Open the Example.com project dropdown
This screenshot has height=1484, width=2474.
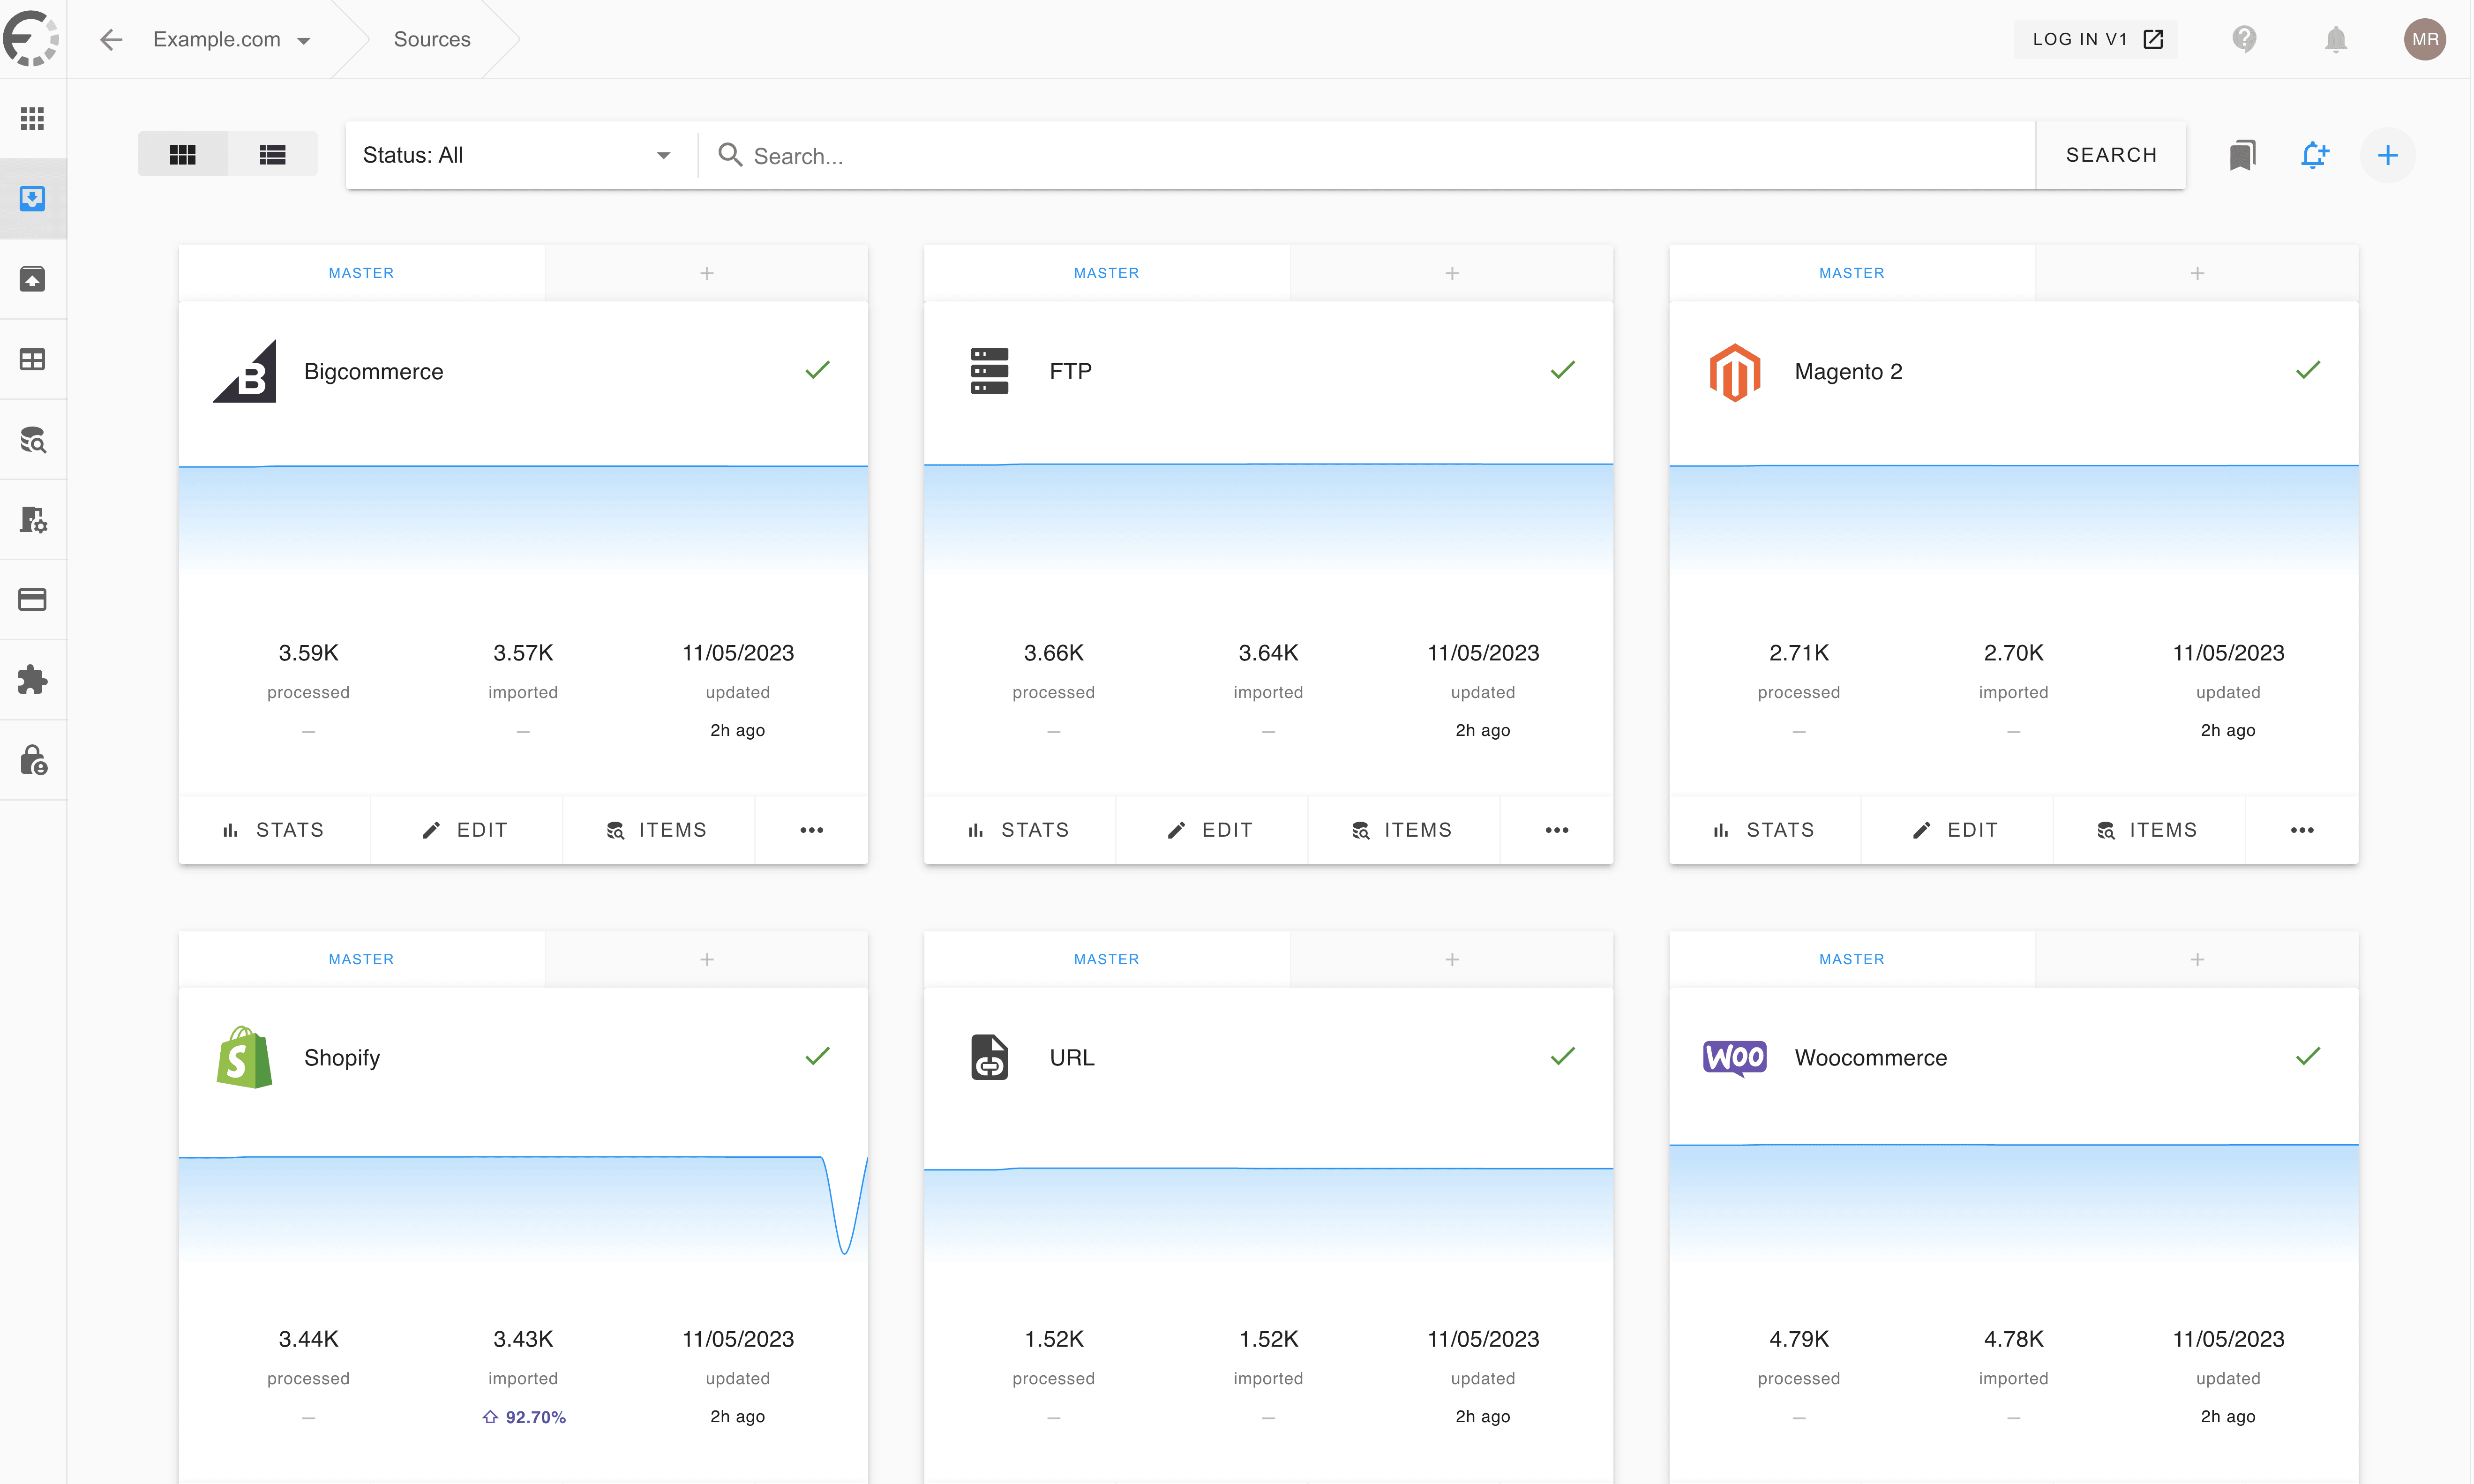(x=232, y=39)
